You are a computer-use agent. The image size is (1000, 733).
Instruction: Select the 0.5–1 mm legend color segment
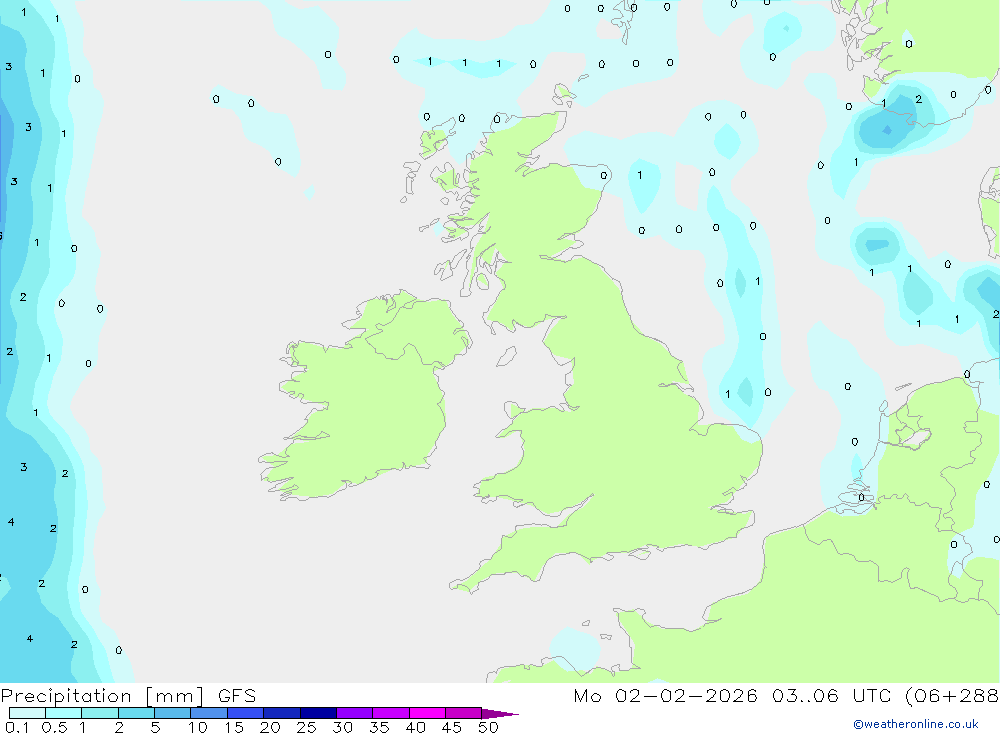point(64,713)
